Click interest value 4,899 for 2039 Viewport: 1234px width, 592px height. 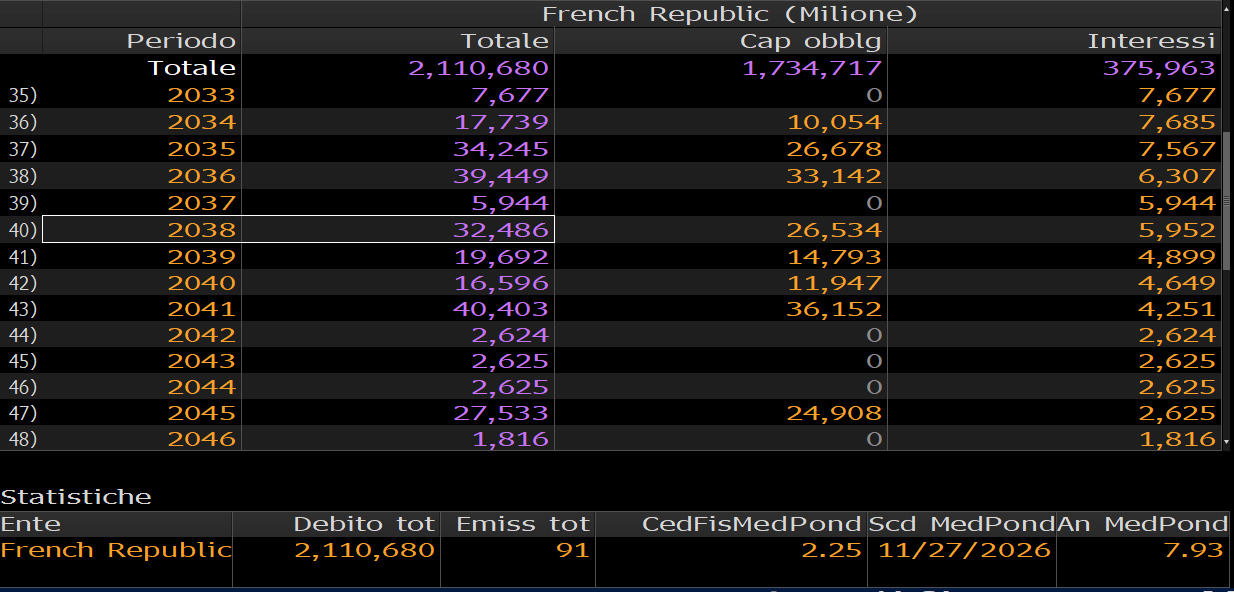(x=1177, y=256)
